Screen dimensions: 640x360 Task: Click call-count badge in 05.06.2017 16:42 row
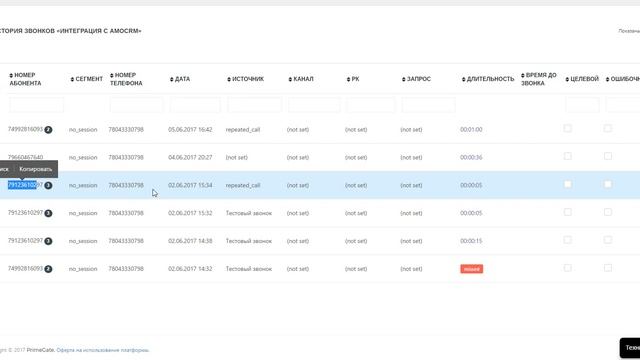[x=48, y=130]
